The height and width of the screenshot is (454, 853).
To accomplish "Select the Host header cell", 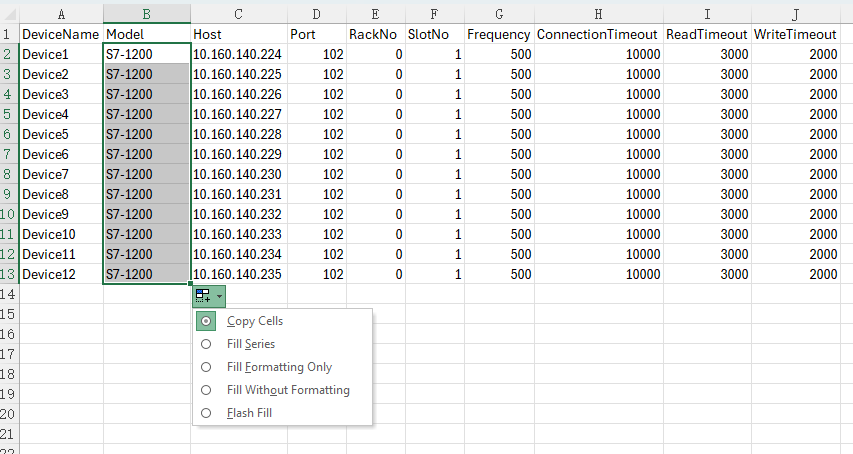I will [239, 34].
